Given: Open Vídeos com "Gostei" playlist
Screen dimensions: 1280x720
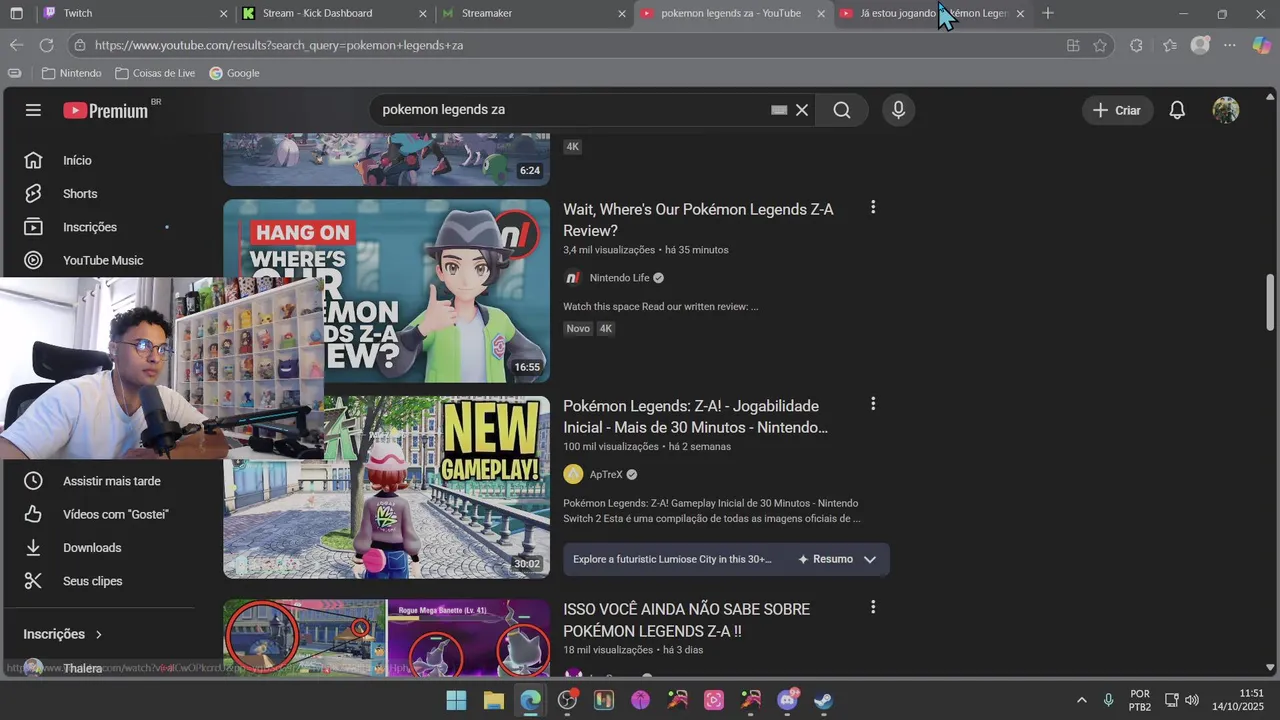Looking at the screenshot, I should coord(116,514).
